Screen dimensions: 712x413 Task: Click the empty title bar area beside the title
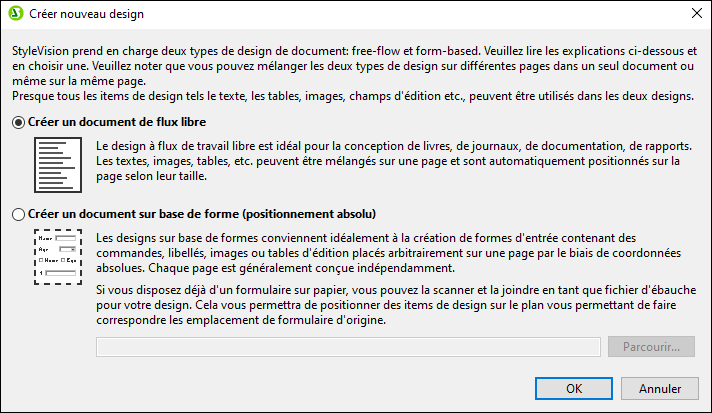point(409,14)
